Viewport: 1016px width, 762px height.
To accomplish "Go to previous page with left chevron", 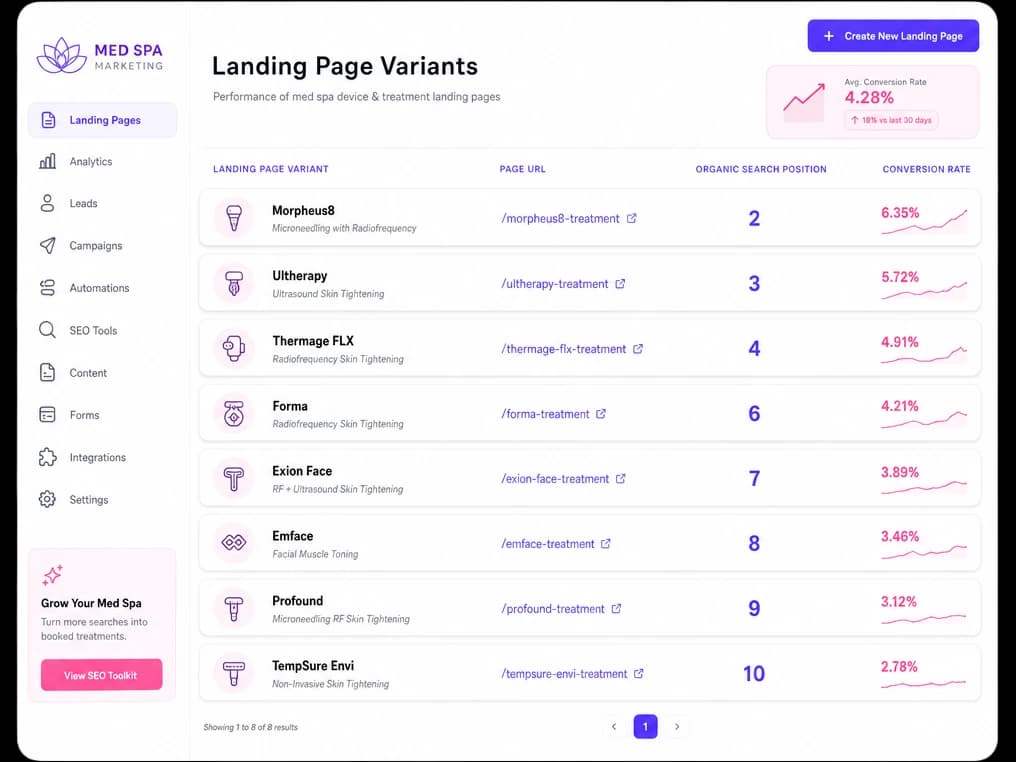I will pyautogui.click(x=614, y=726).
